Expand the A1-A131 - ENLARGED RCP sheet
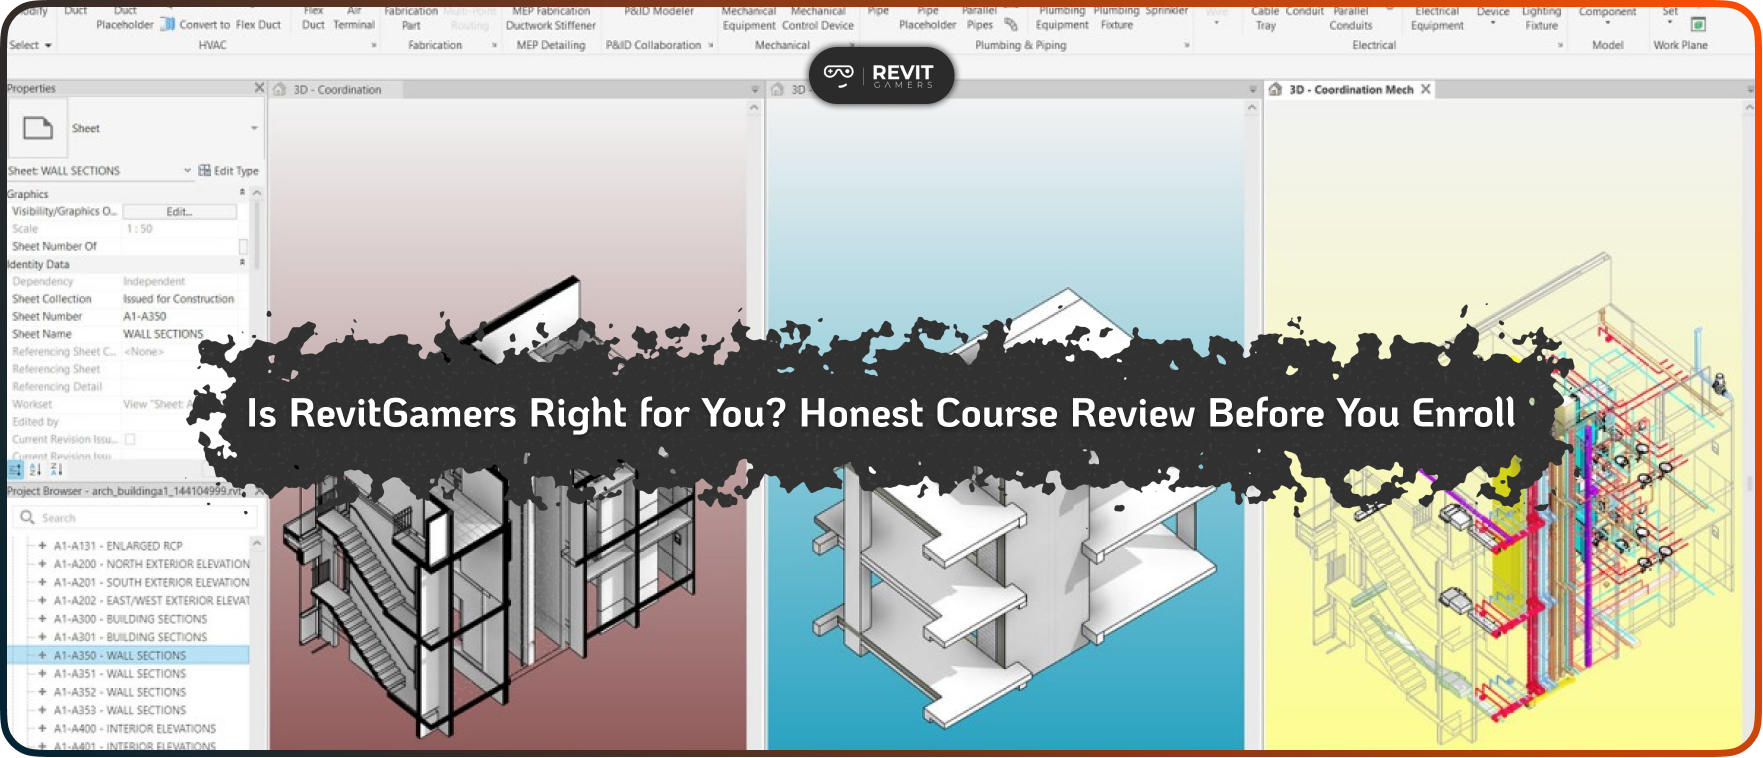 pos(42,546)
